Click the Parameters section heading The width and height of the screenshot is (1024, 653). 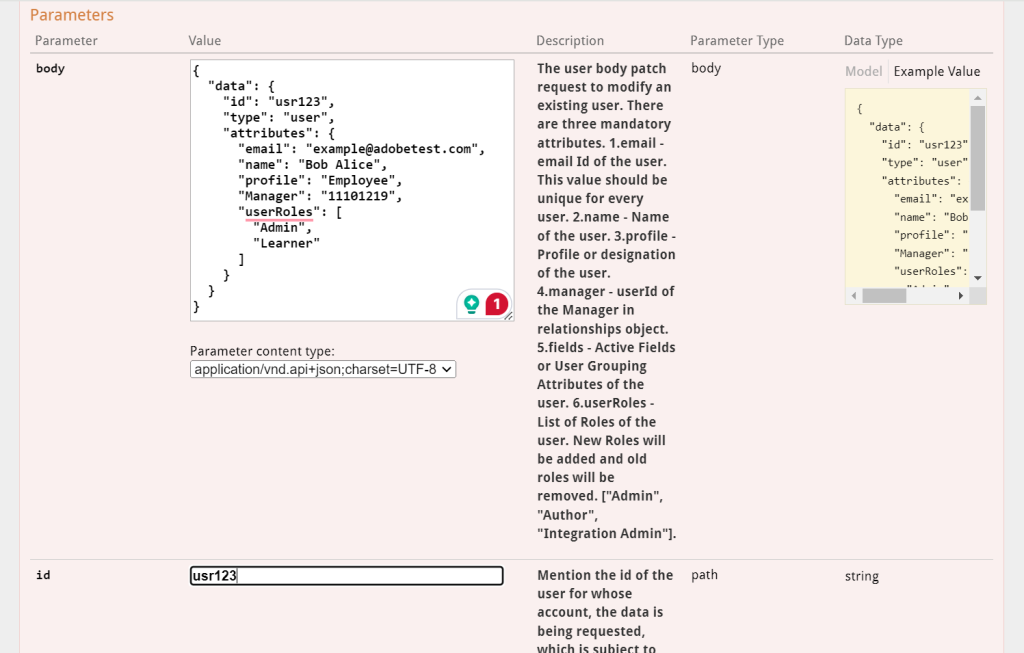(71, 14)
